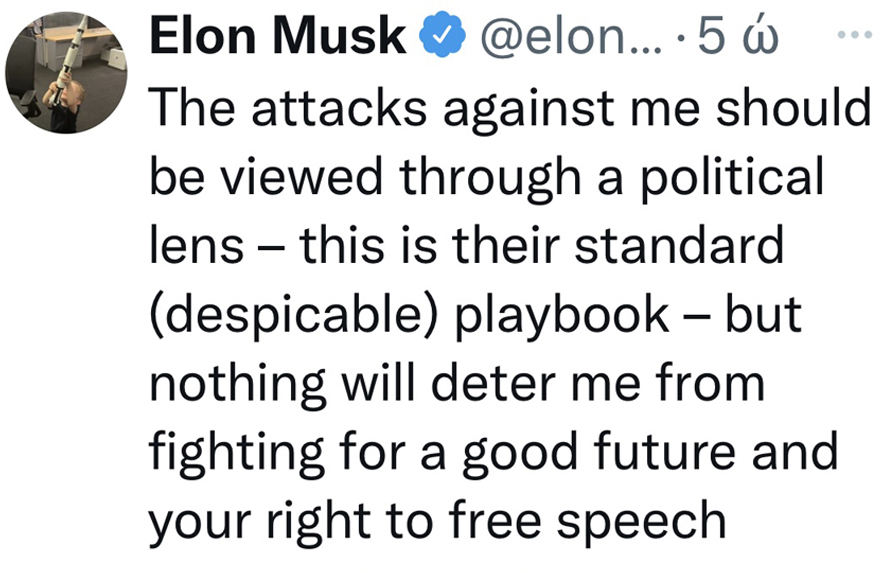Click the word "lens" in the tweet
The width and height of the screenshot is (891, 573).
click(197, 246)
